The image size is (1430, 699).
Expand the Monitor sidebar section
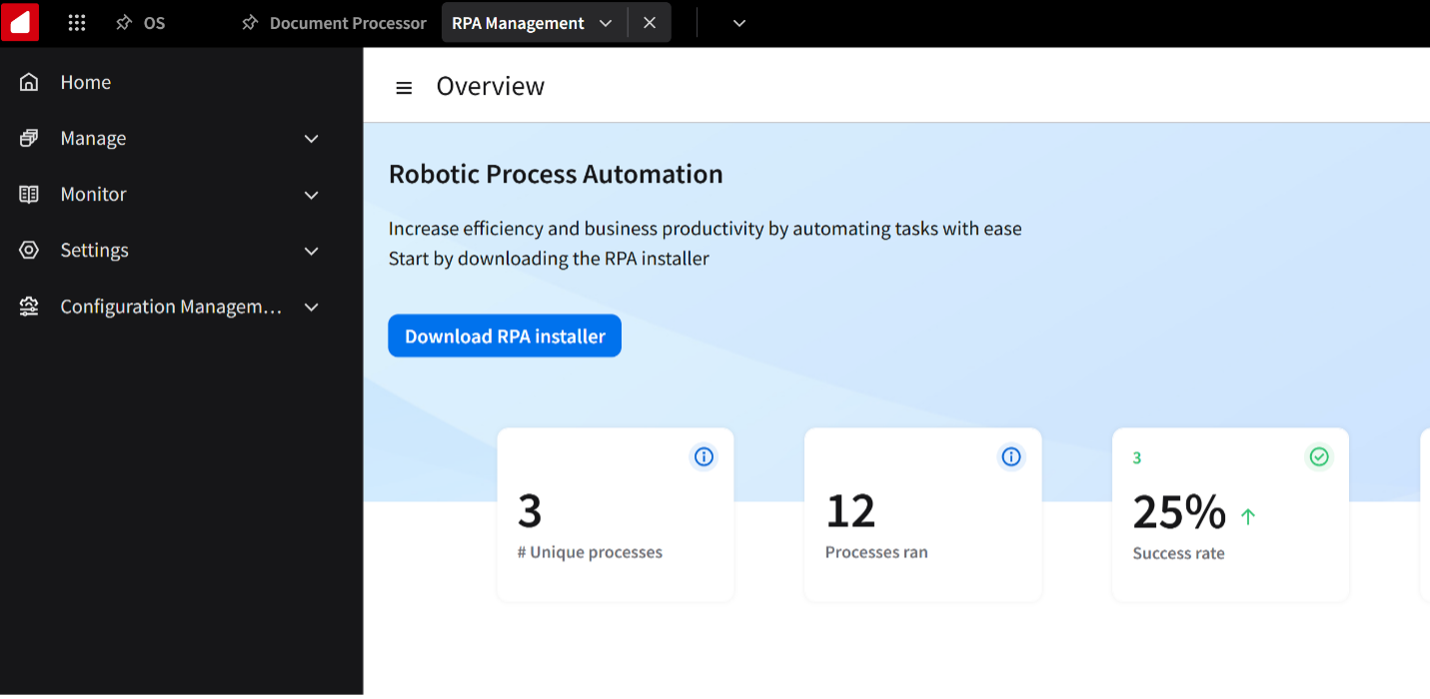[311, 195]
